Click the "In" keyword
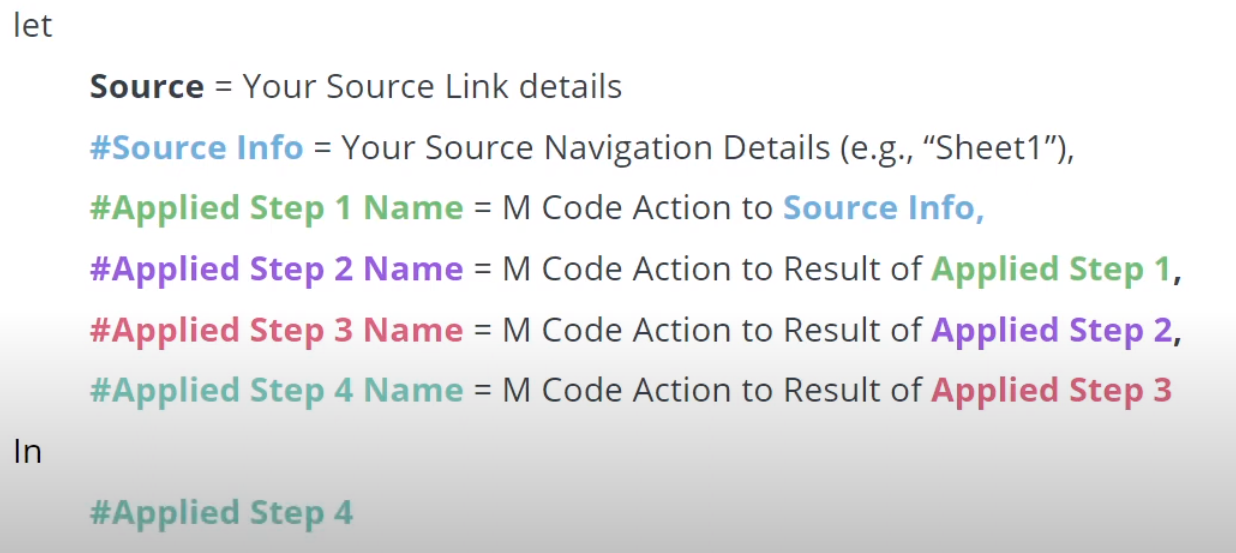Image resolution: width=1236 pixels, height=553 pixels. pyautogui.click(x=27, y=452)
